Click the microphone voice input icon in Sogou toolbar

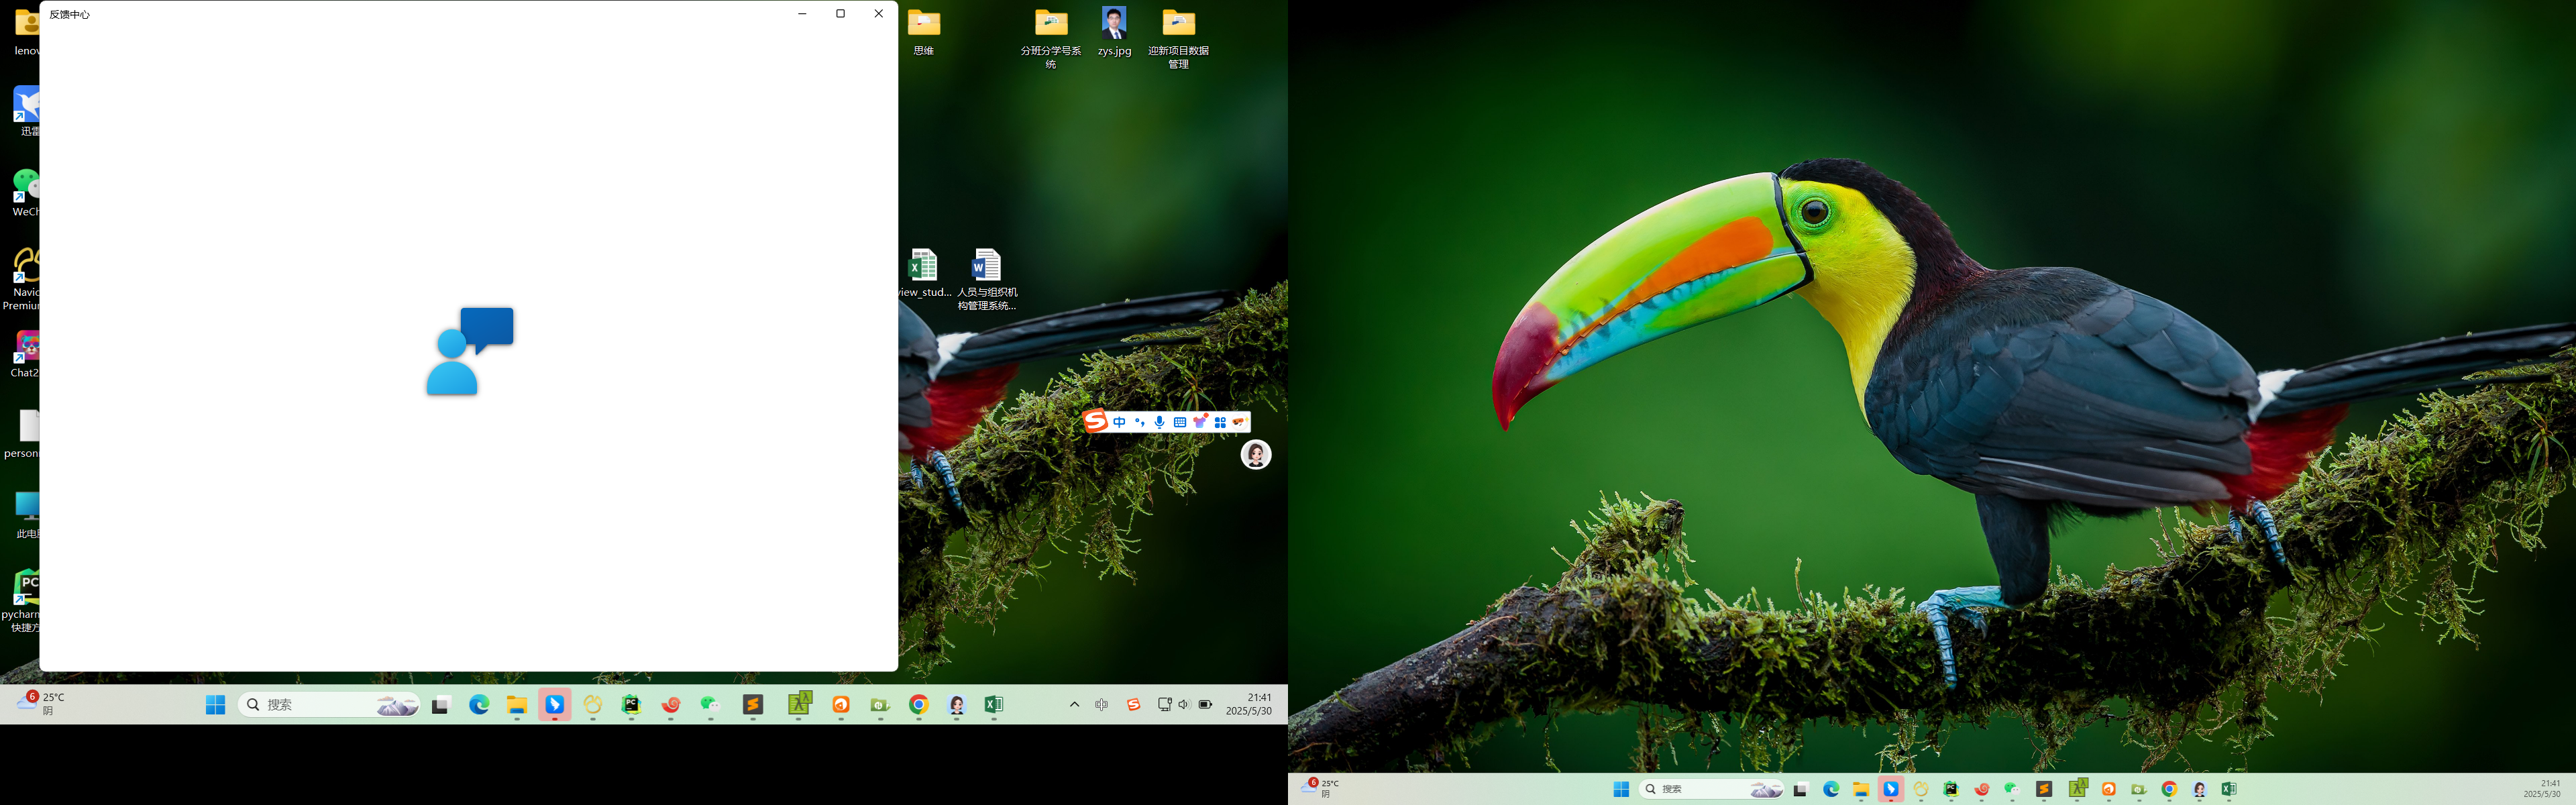[1159, 422]
